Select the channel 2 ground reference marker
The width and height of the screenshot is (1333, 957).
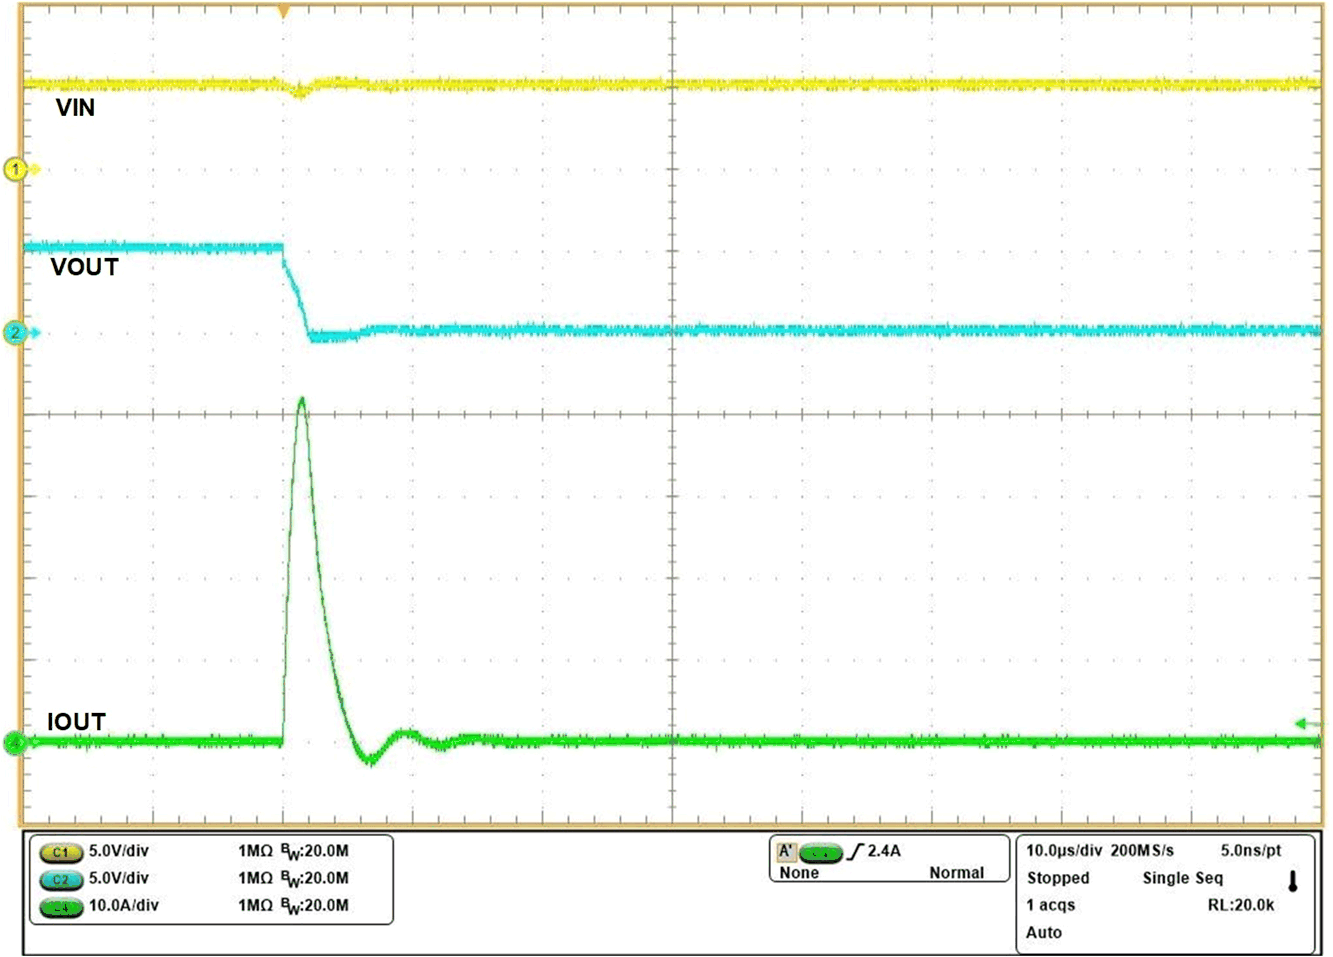click(x=16, y=333)
